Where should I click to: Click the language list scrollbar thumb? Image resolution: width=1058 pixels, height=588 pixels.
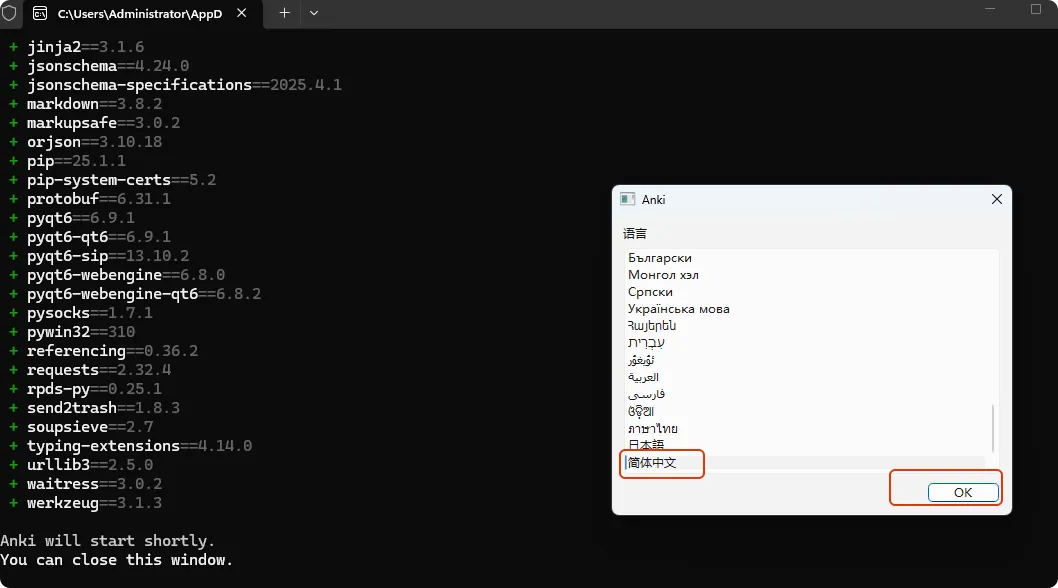tap(993, 428)
